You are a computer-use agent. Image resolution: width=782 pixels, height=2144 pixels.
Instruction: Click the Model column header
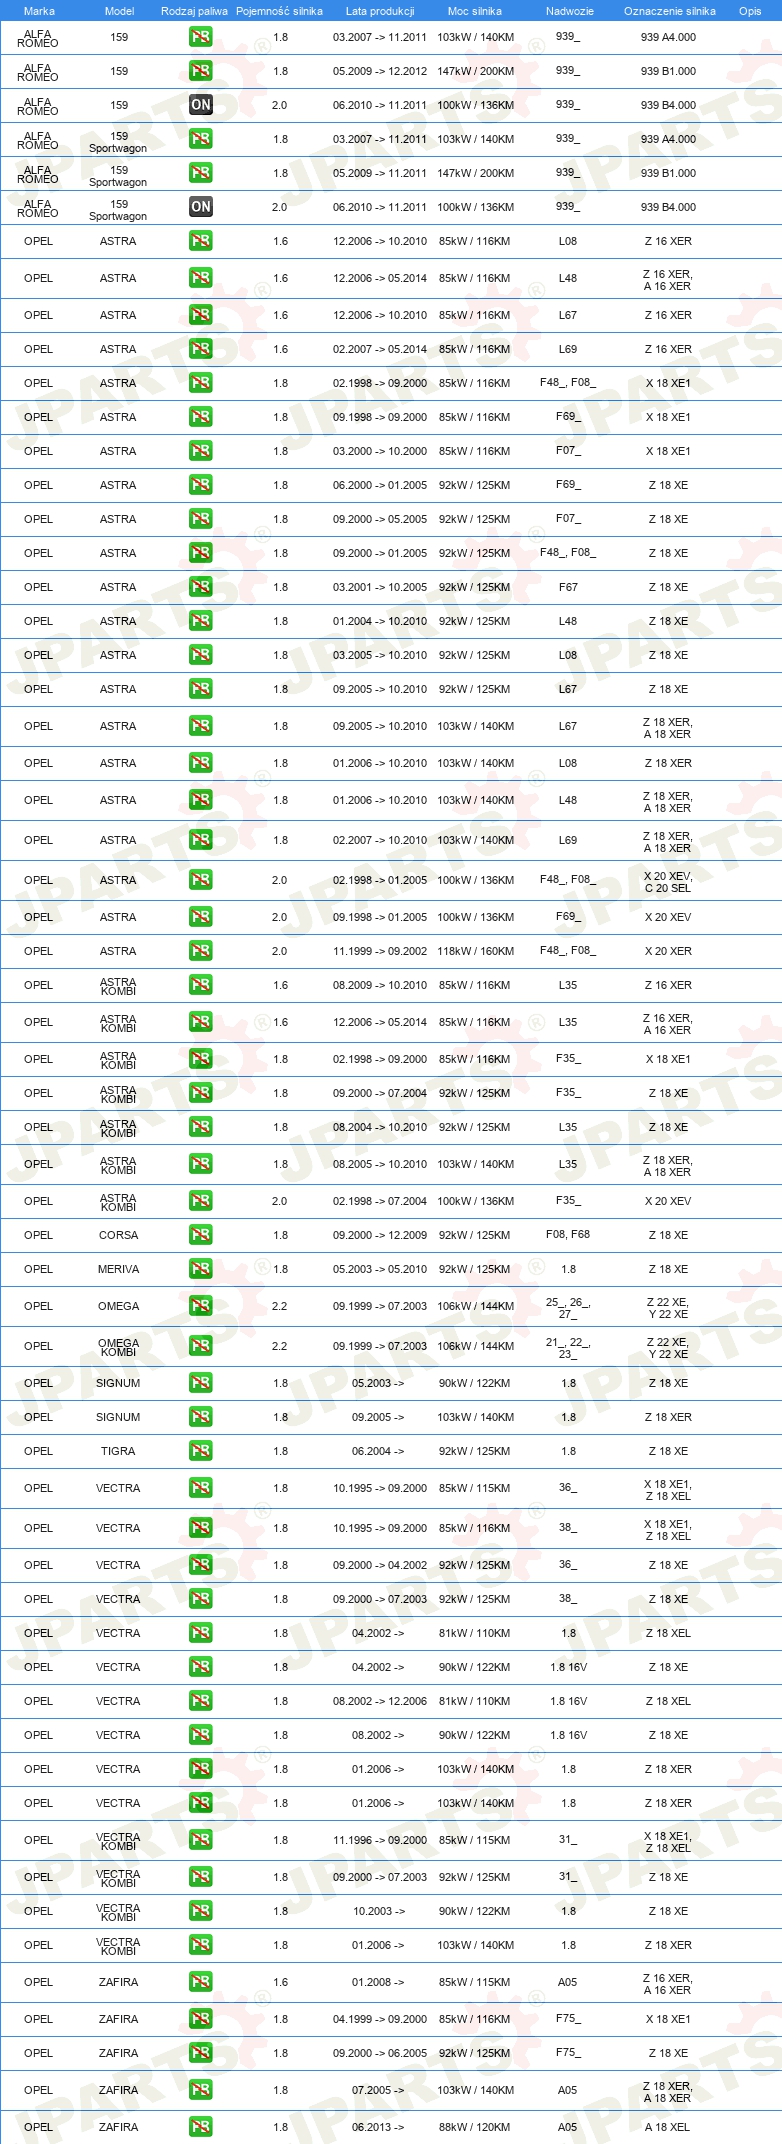click(x=119, y=11)
